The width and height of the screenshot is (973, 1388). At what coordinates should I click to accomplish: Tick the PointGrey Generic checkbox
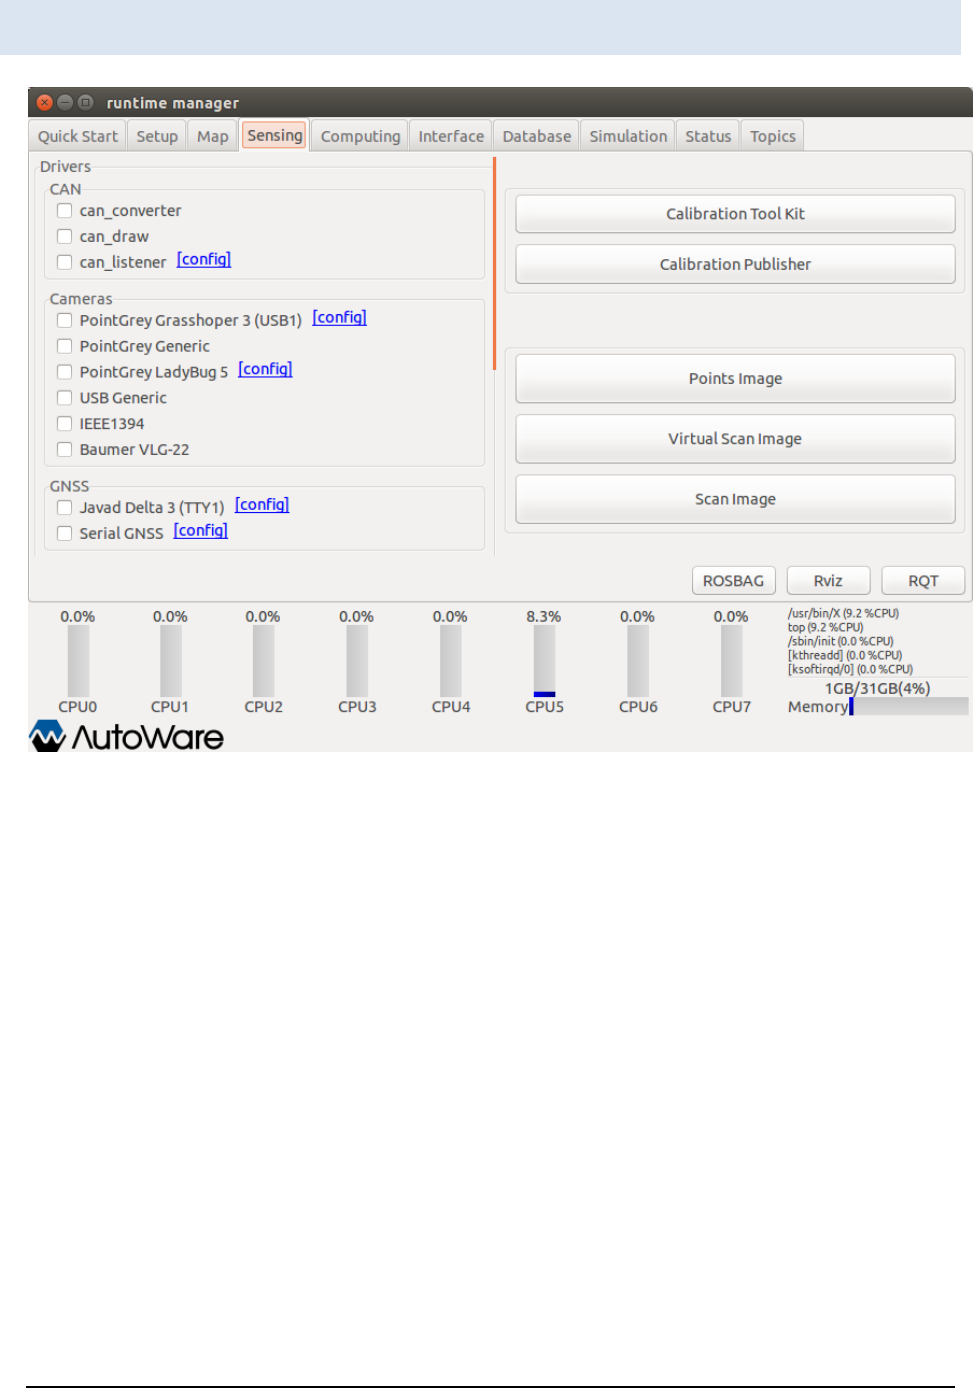(64, 347)
